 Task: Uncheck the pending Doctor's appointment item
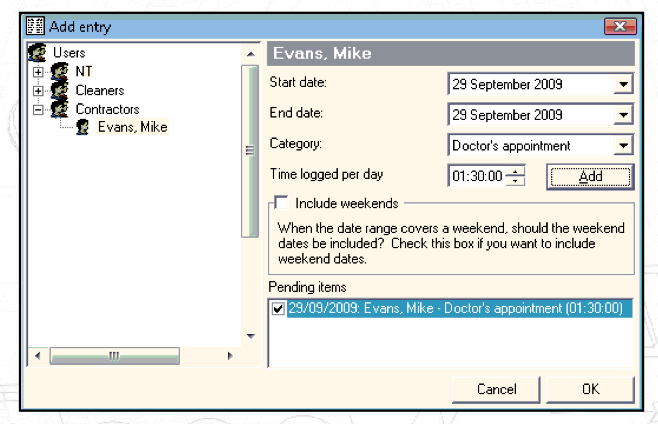click(x=278, y=309)
